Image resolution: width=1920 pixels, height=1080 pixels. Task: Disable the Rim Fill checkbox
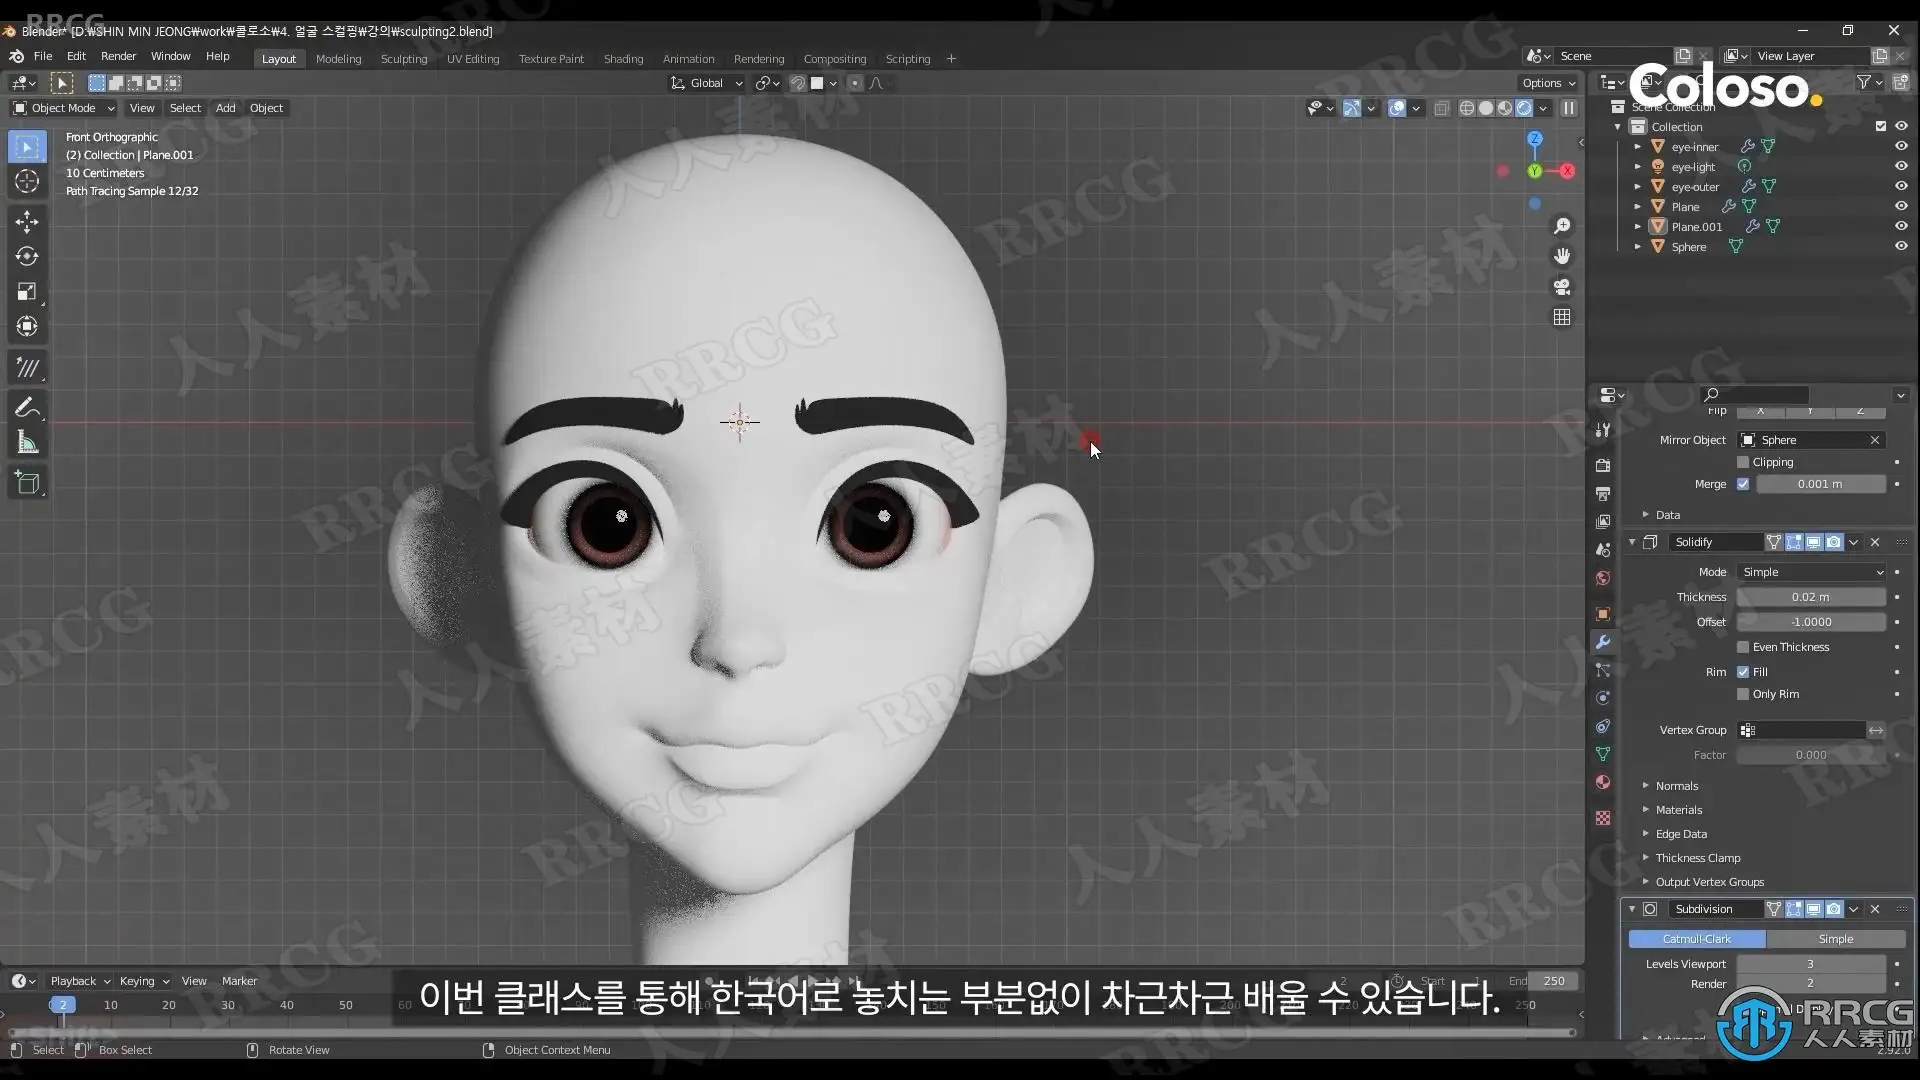[x=1743, y=672]
